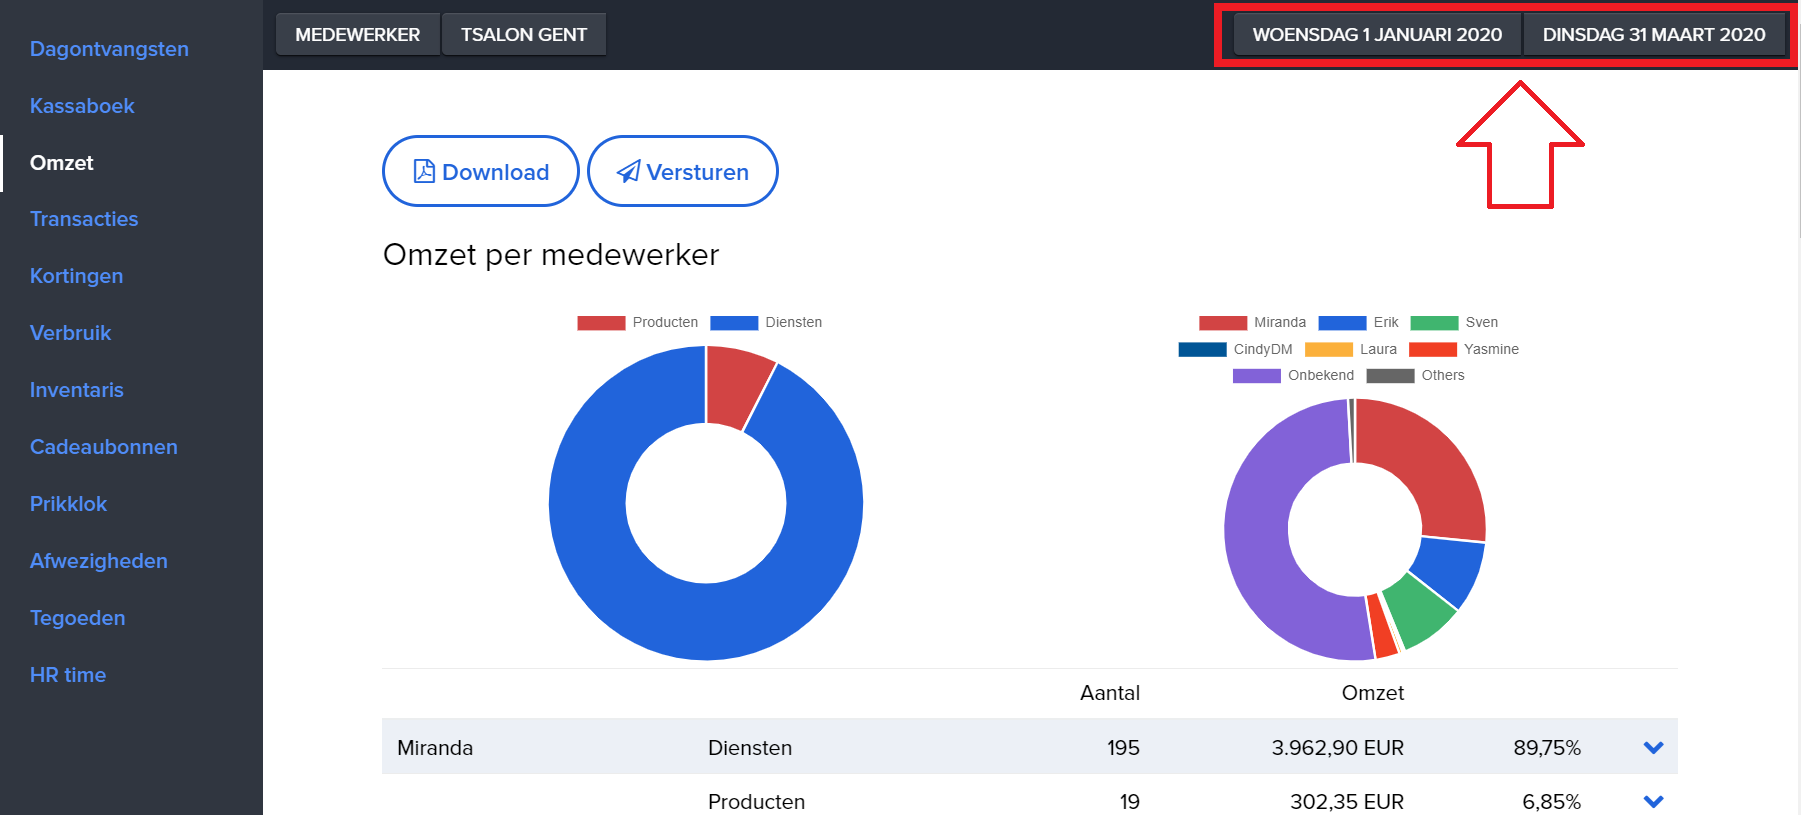The image size is (1801, 815).
Task: Toggle CindyDM legend swatch
Action: (x=1202, y=349)
